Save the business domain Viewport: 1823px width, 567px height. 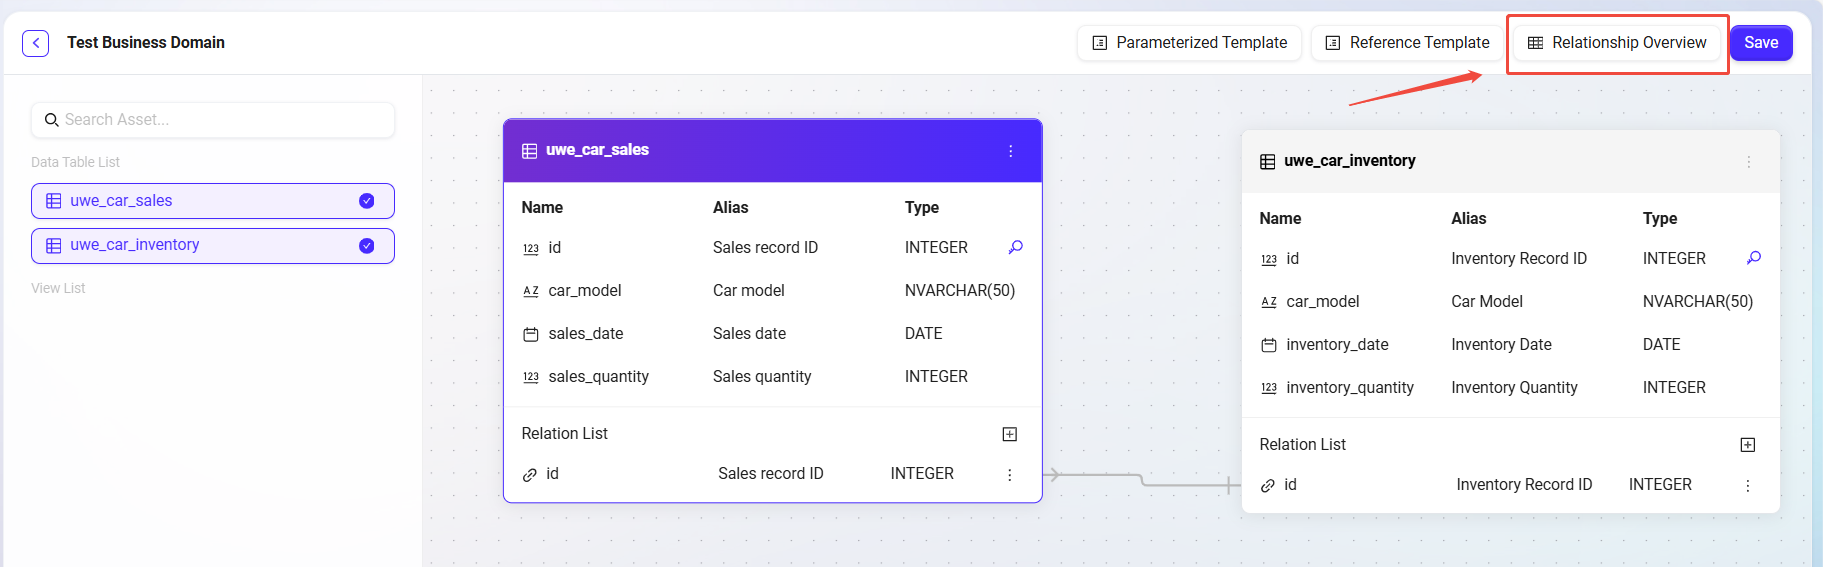(x=1760, y=43)
